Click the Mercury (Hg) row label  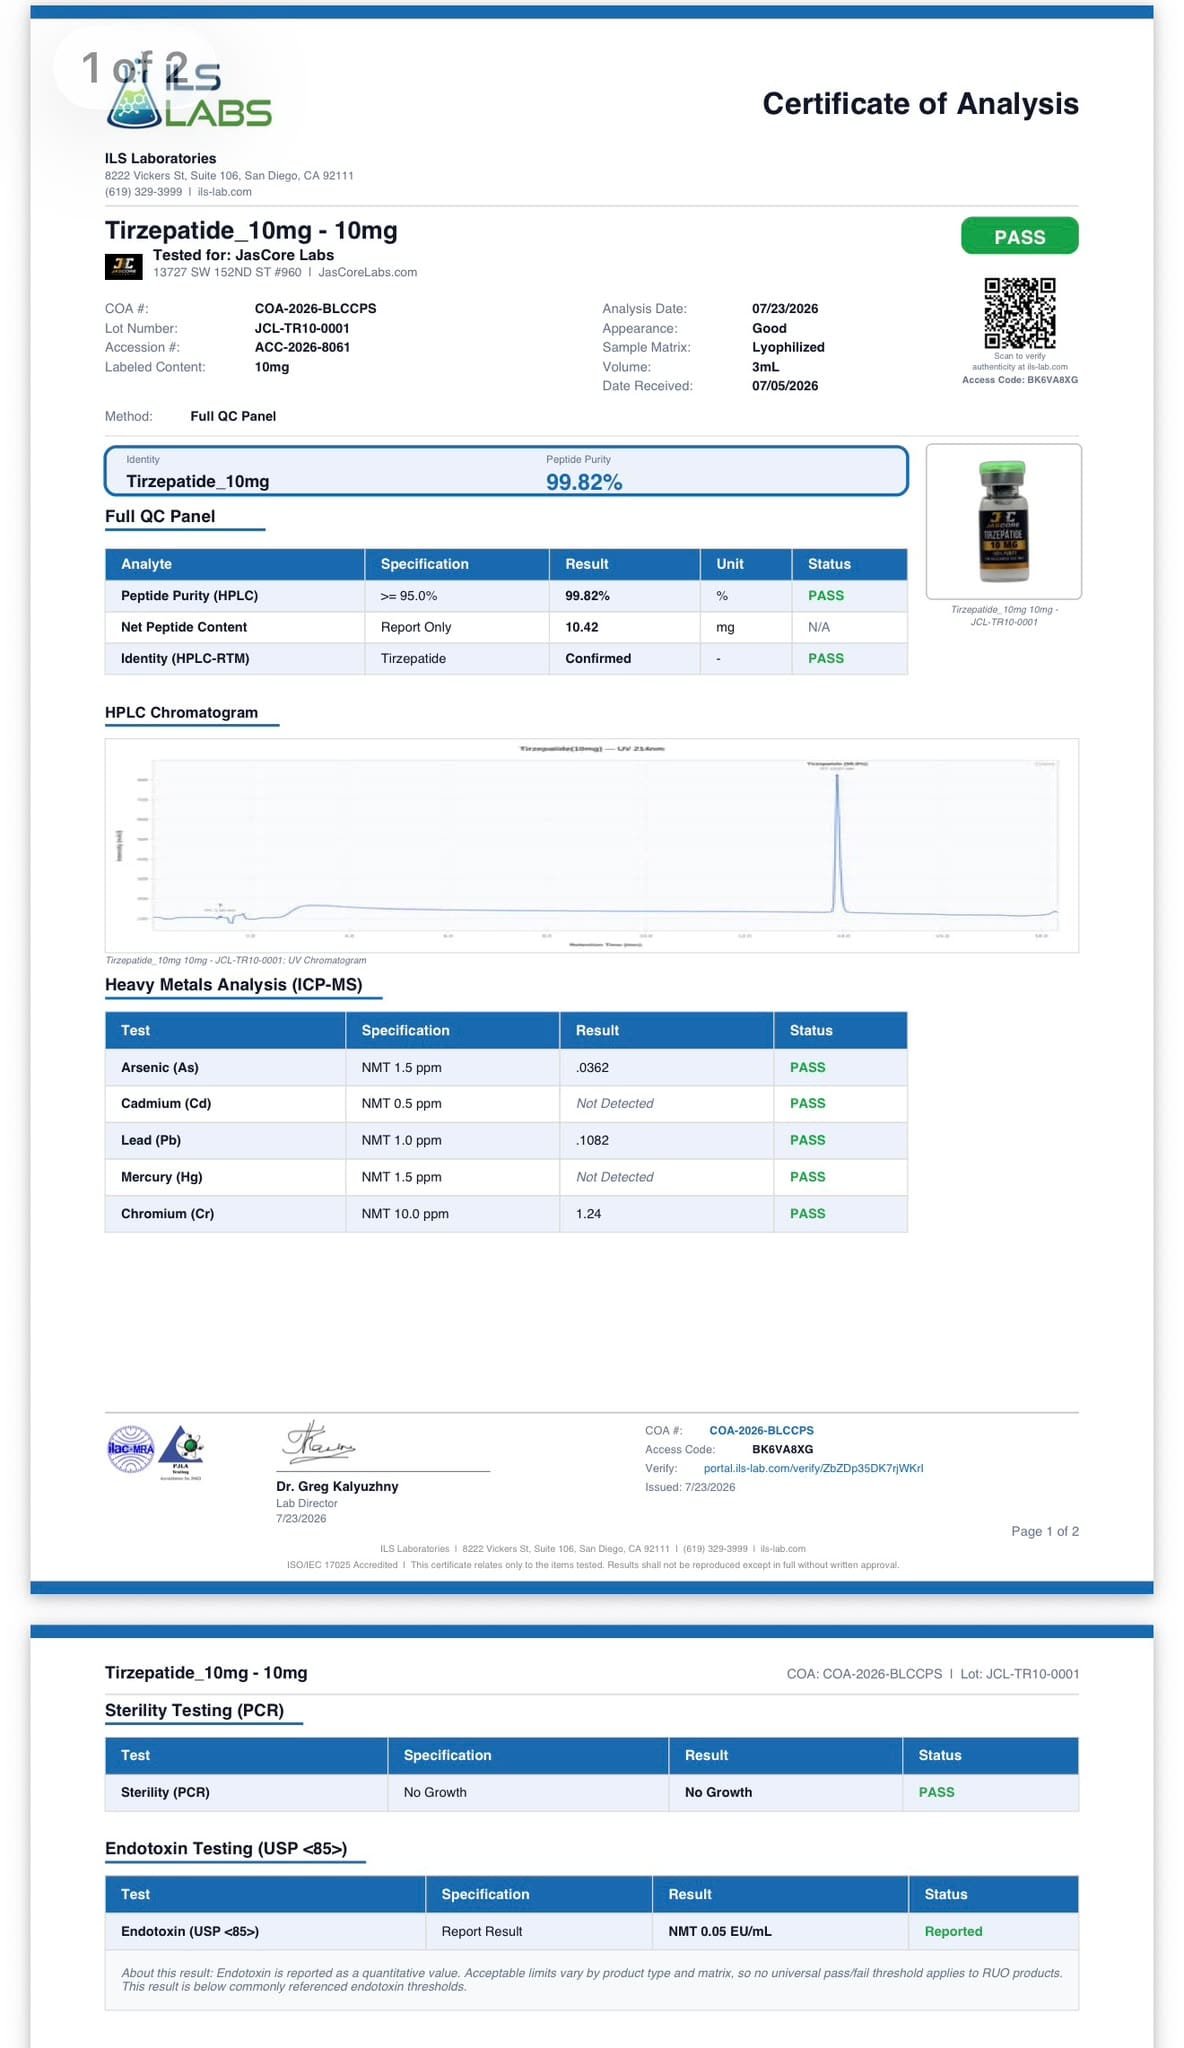click(162, 1177)
